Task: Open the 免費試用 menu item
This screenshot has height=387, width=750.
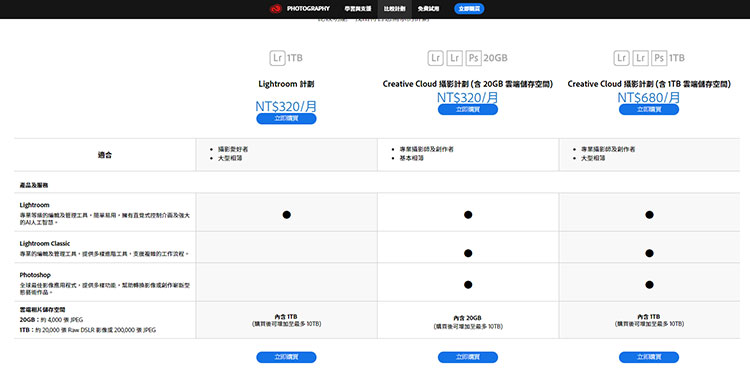Action: click(428, 9)
